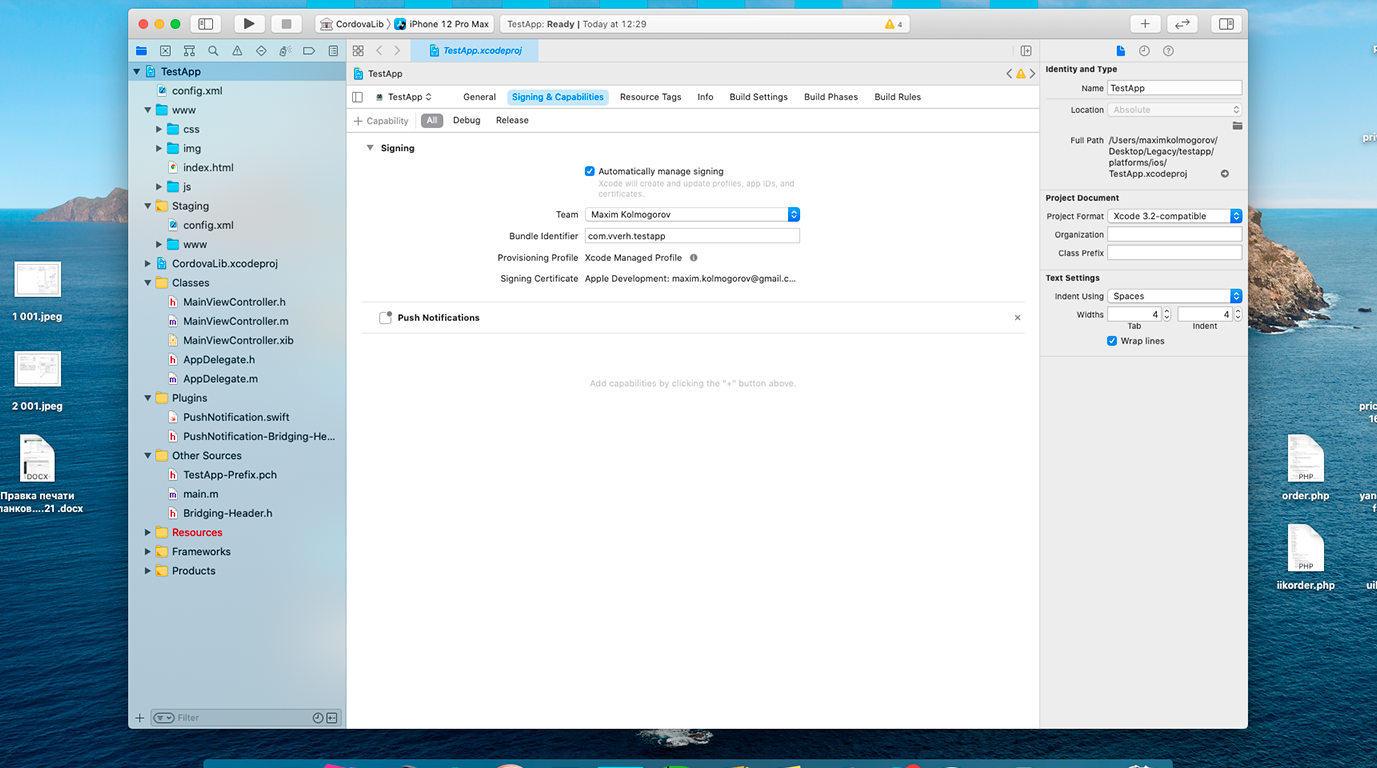Switch to the Build Phases tab
1377x768 pixels.
click(831, 97)
